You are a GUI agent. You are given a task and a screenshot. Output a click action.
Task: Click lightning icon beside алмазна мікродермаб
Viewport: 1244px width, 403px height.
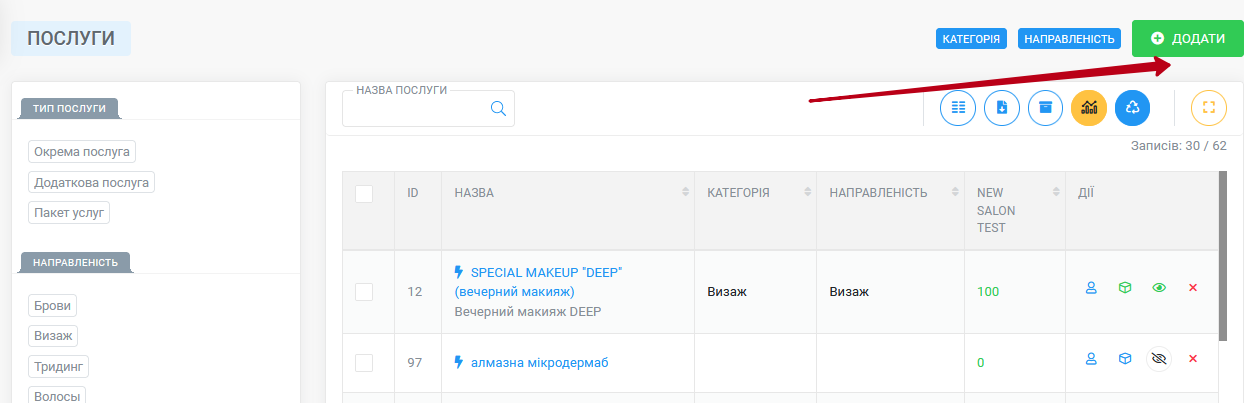click(x=459, y=362)
